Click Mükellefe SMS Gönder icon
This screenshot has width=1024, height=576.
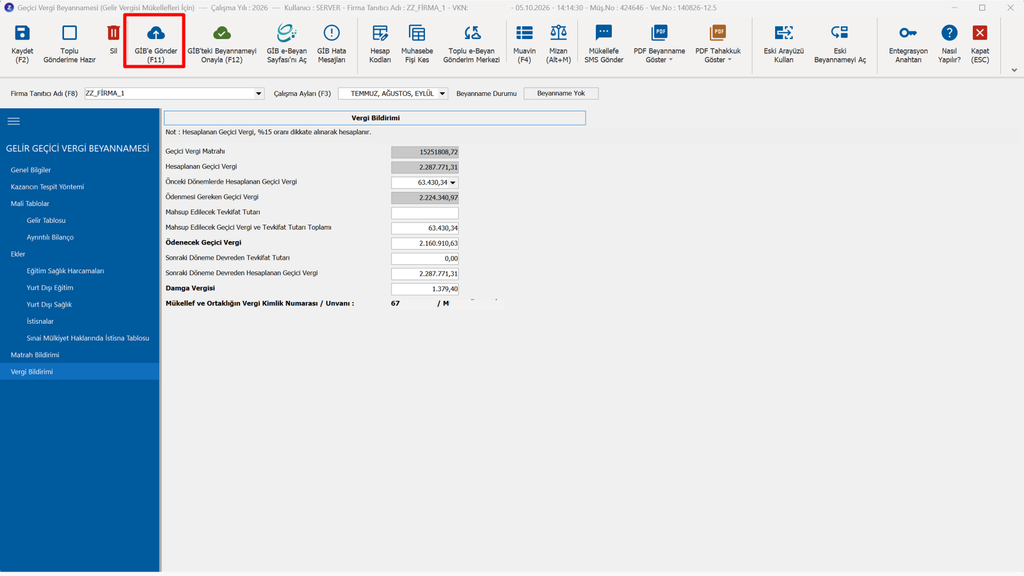(x=603, y=33)
